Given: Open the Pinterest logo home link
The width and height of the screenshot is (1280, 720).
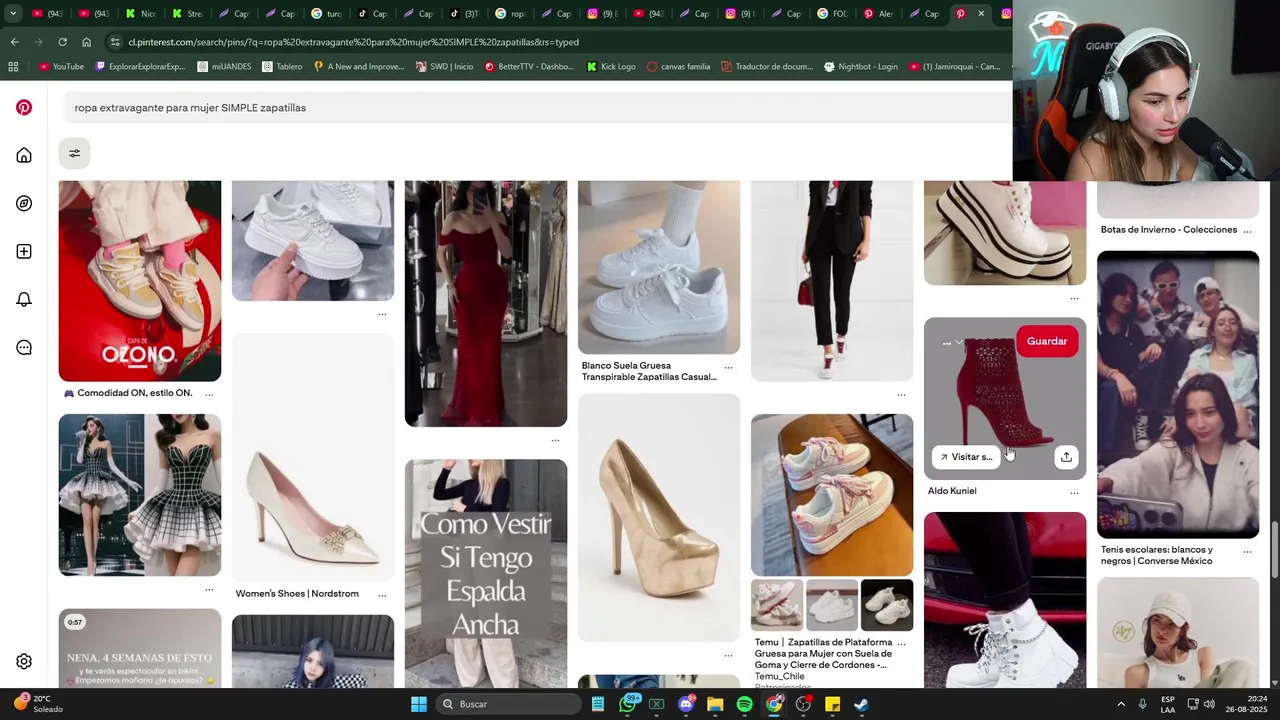Looking at the screenshot, I should click(24, 107).
